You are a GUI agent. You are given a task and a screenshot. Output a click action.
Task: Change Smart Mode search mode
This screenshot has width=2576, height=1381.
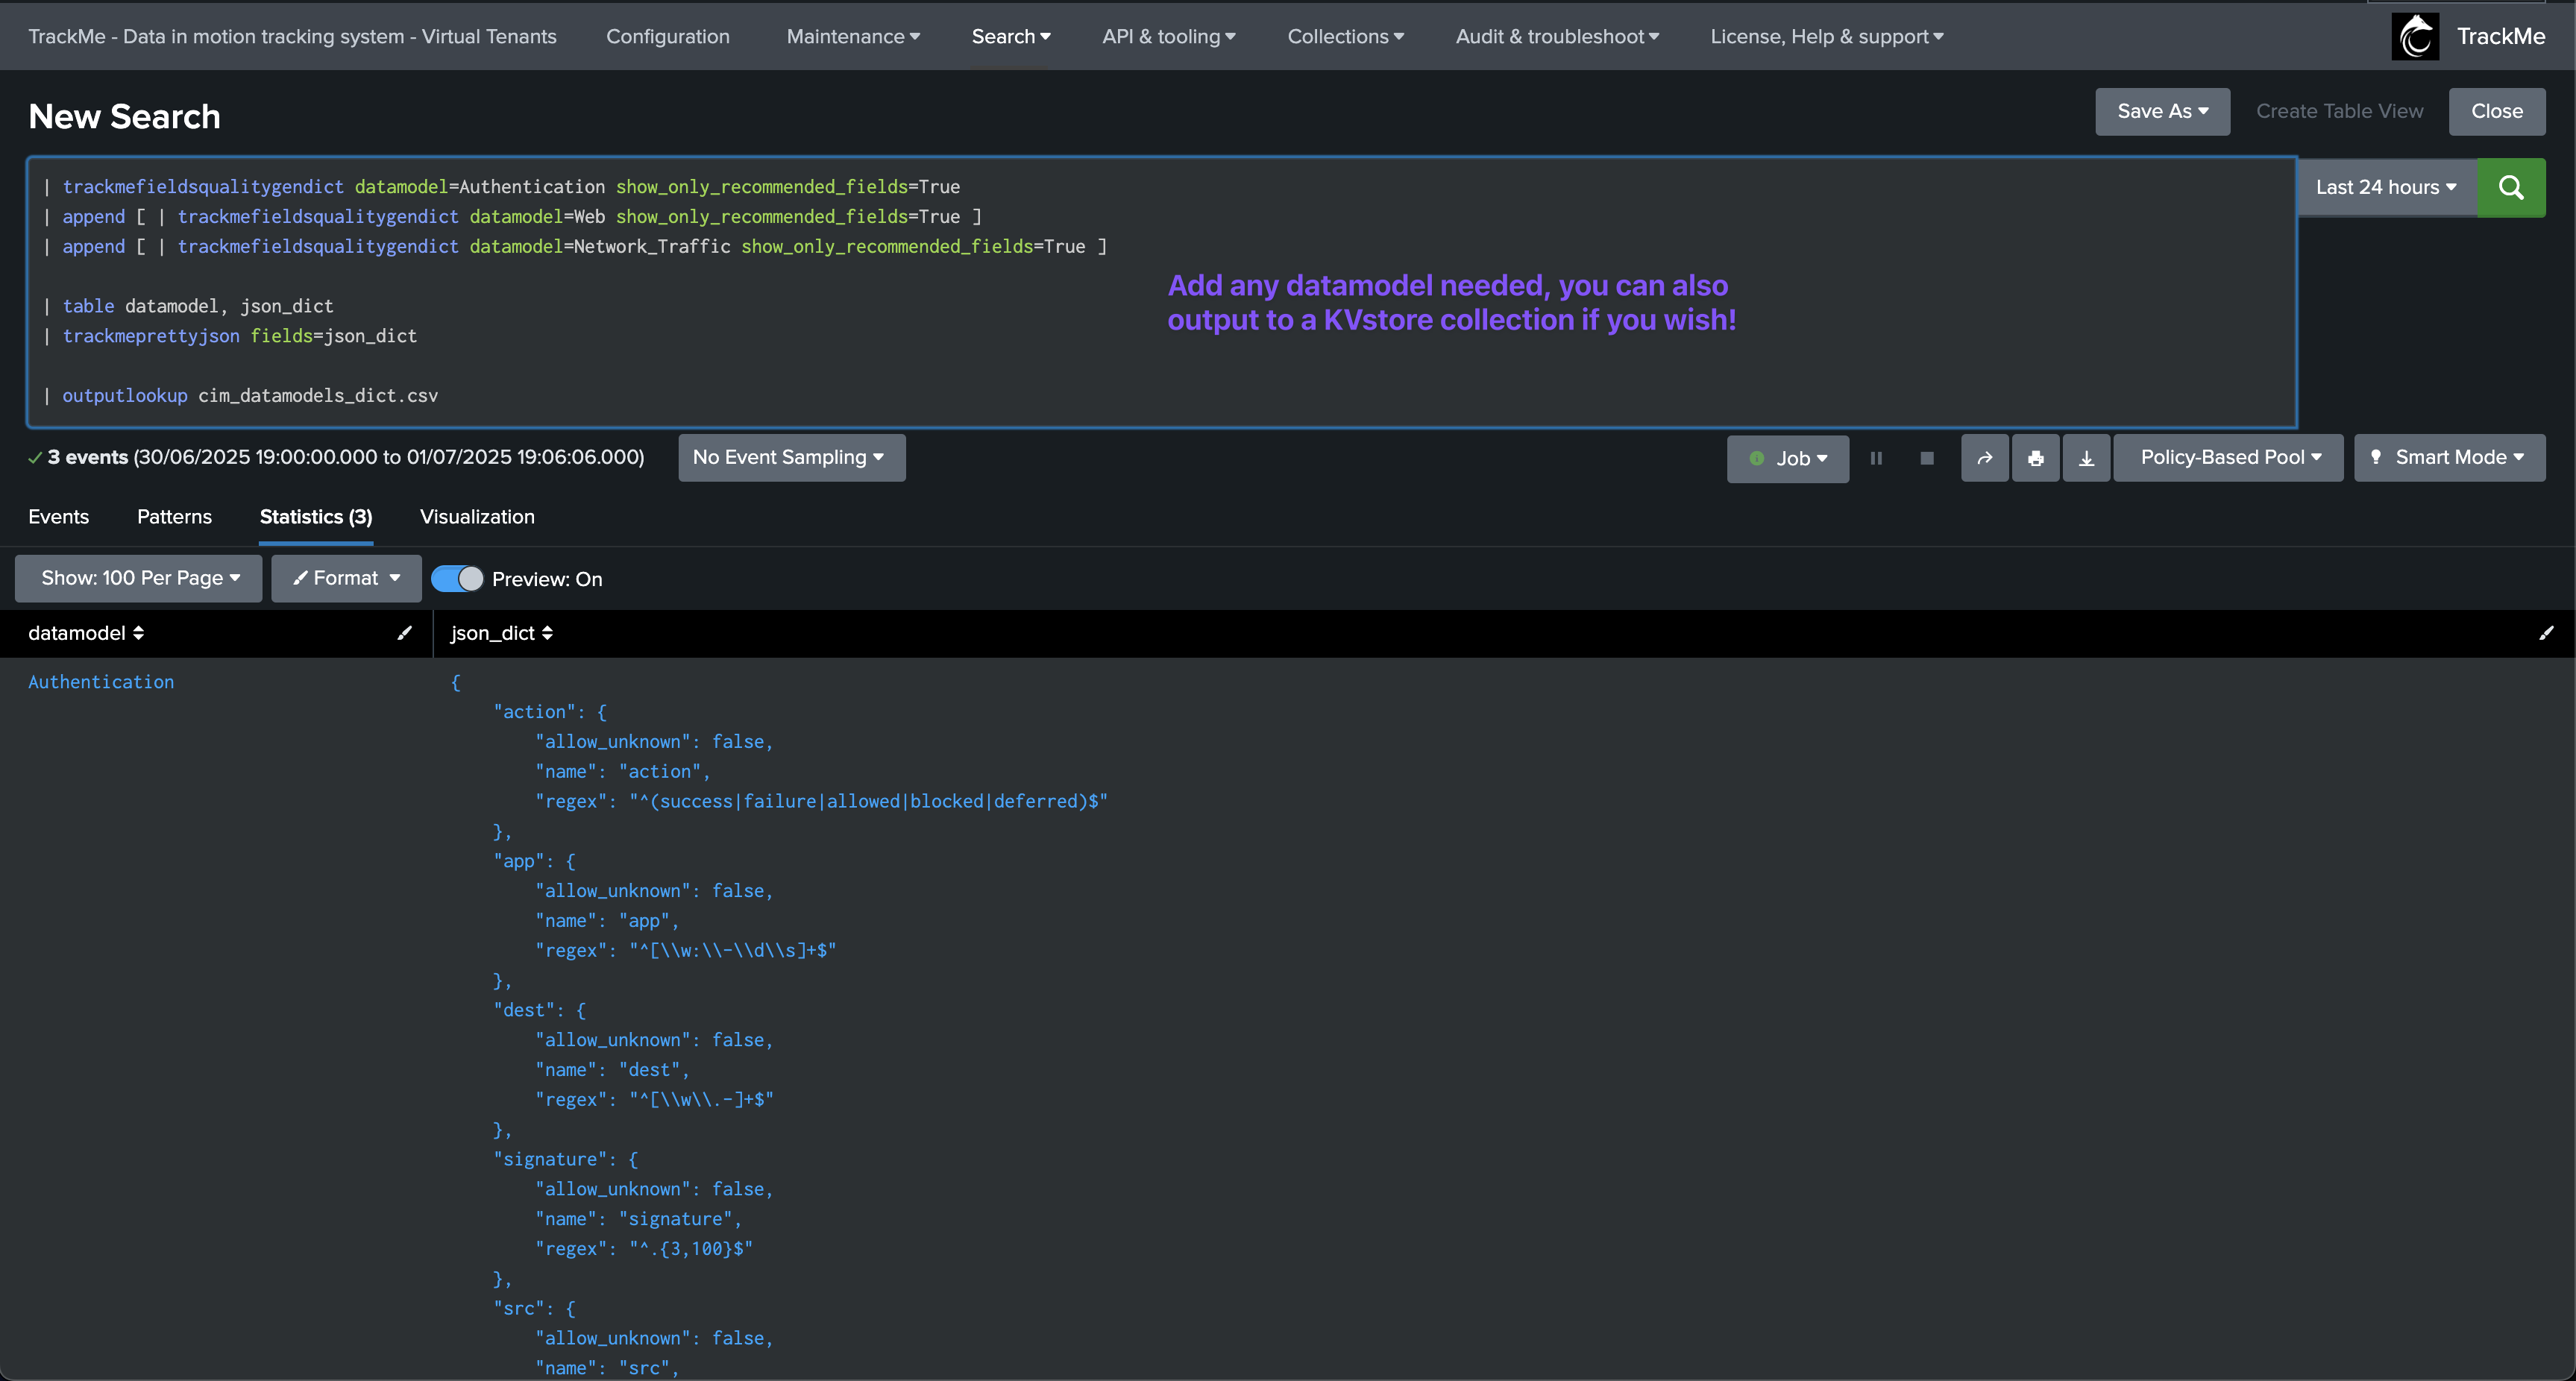point(2449,457)
